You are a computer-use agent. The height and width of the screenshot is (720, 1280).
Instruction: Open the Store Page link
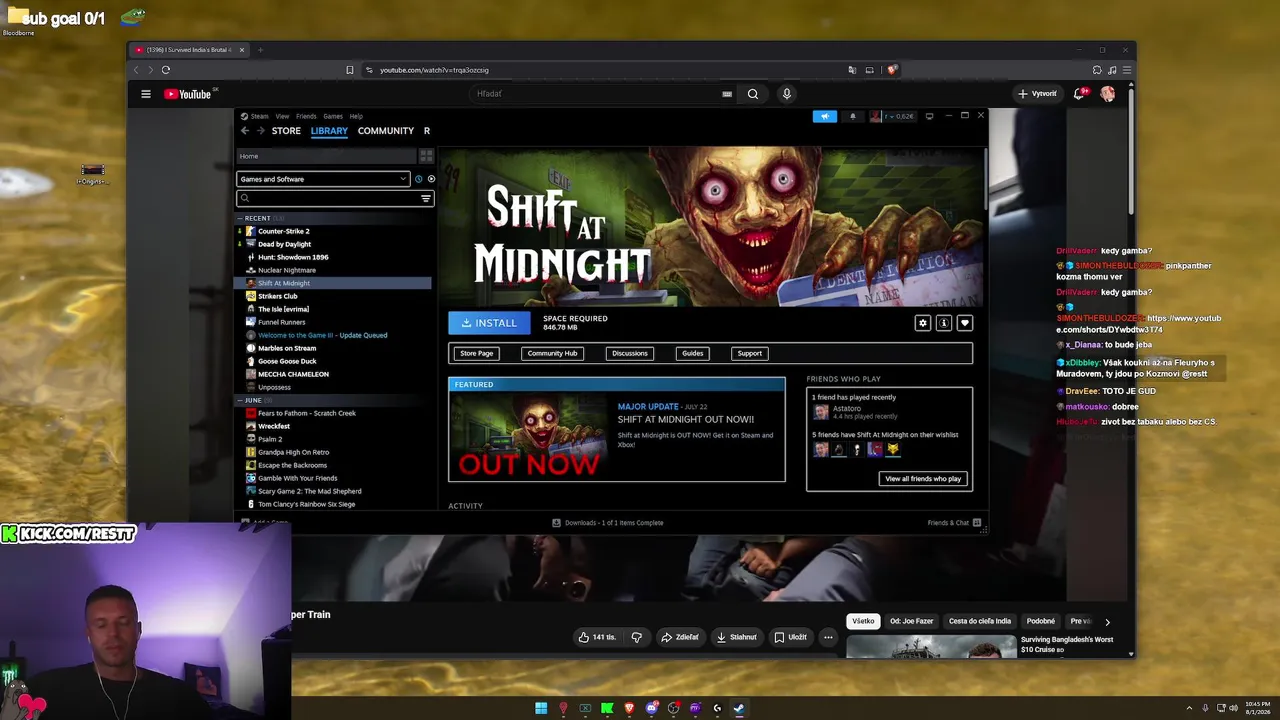(477, 353)
